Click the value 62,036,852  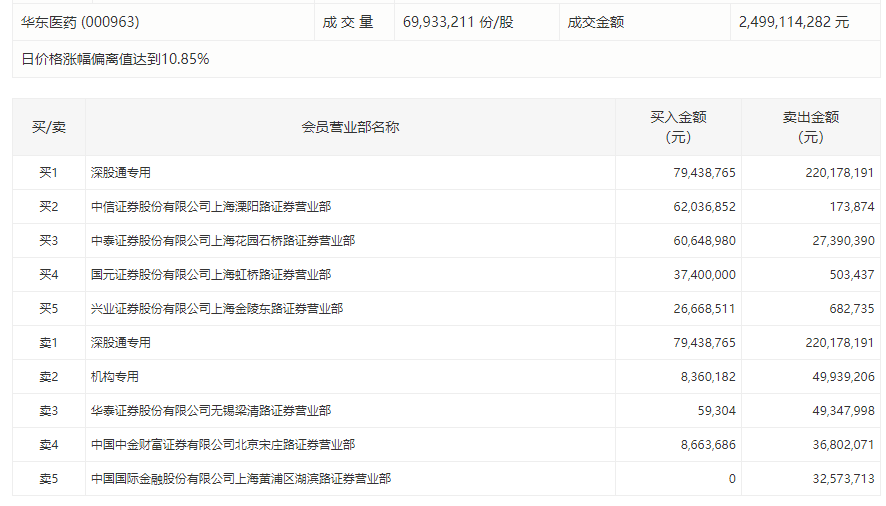pos(704,206)
